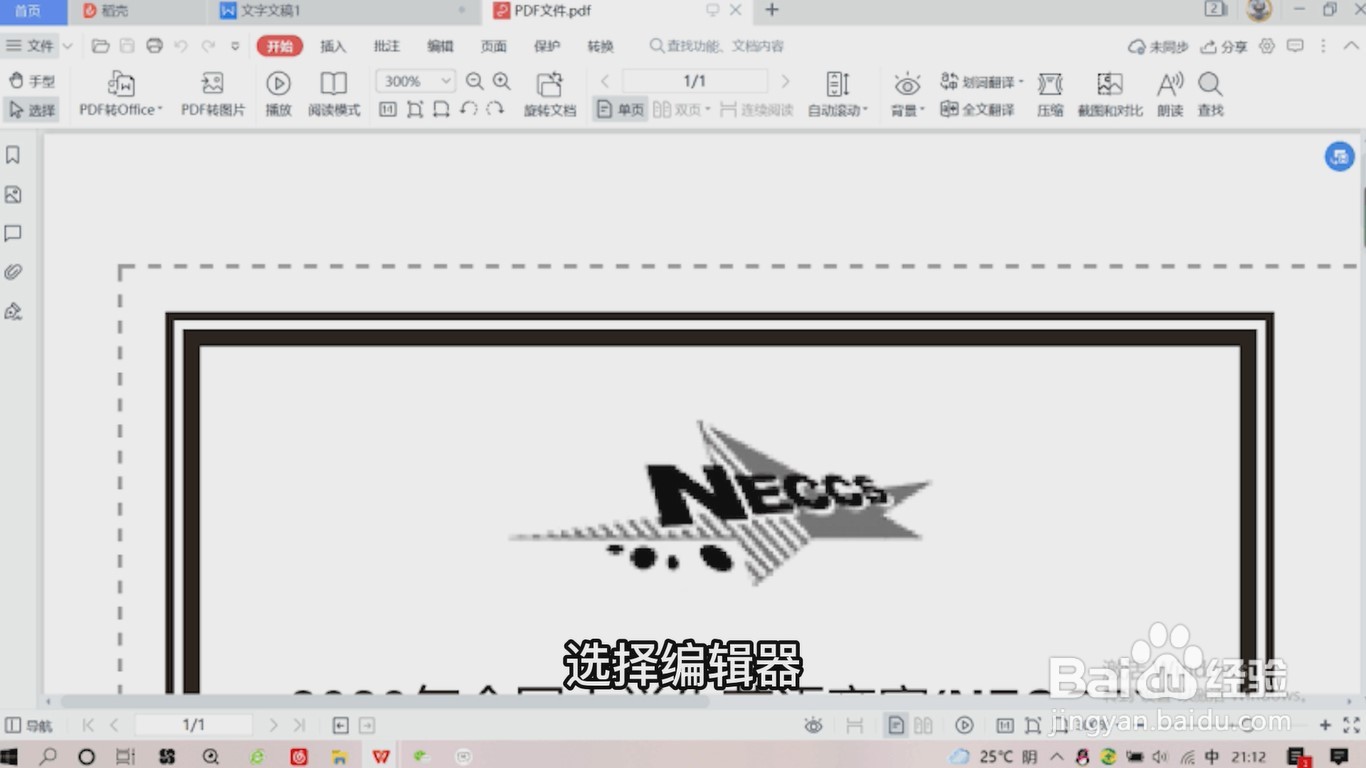Viewport: 1366px width, 768px height.
Task: Click the zoom out magnifier
Action: (475, 81)
